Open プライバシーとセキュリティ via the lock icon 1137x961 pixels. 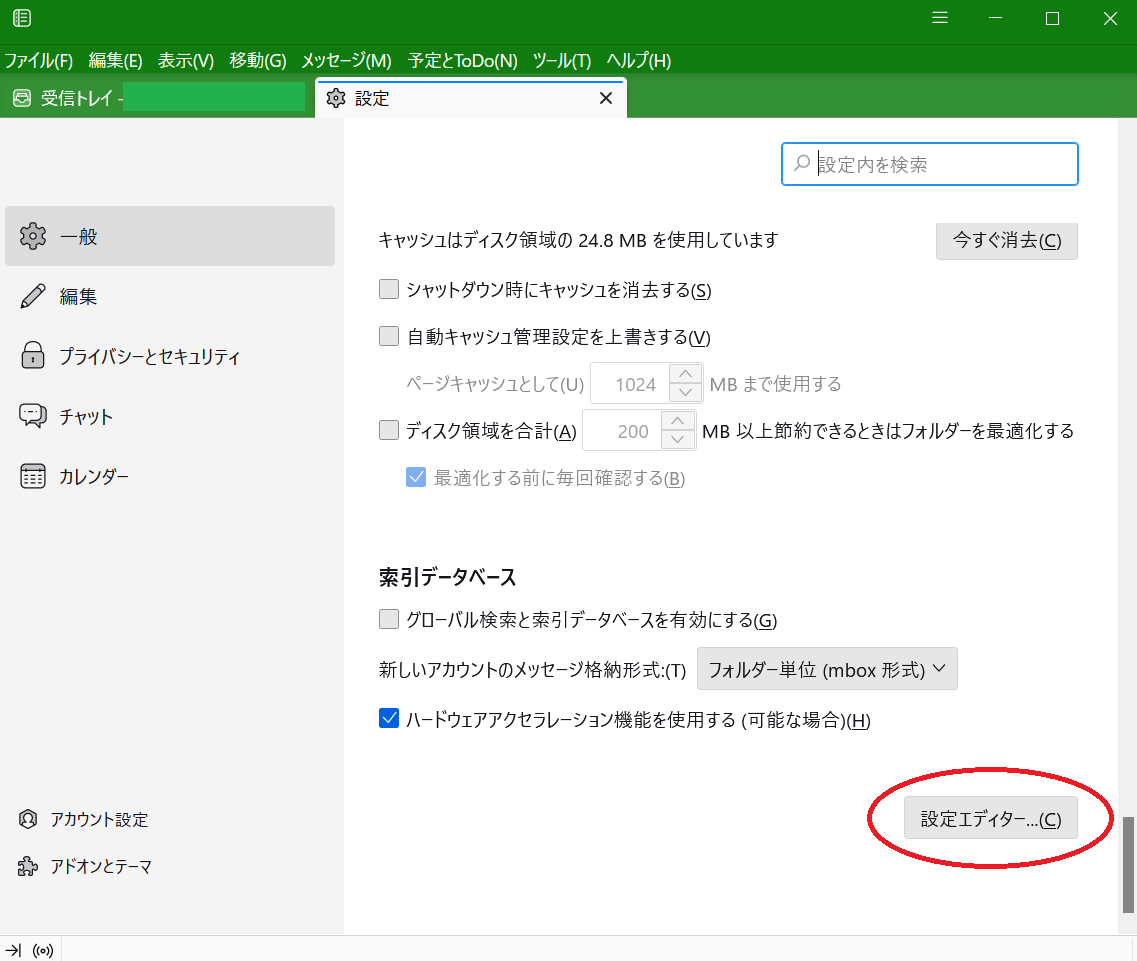tap(33, 356)
